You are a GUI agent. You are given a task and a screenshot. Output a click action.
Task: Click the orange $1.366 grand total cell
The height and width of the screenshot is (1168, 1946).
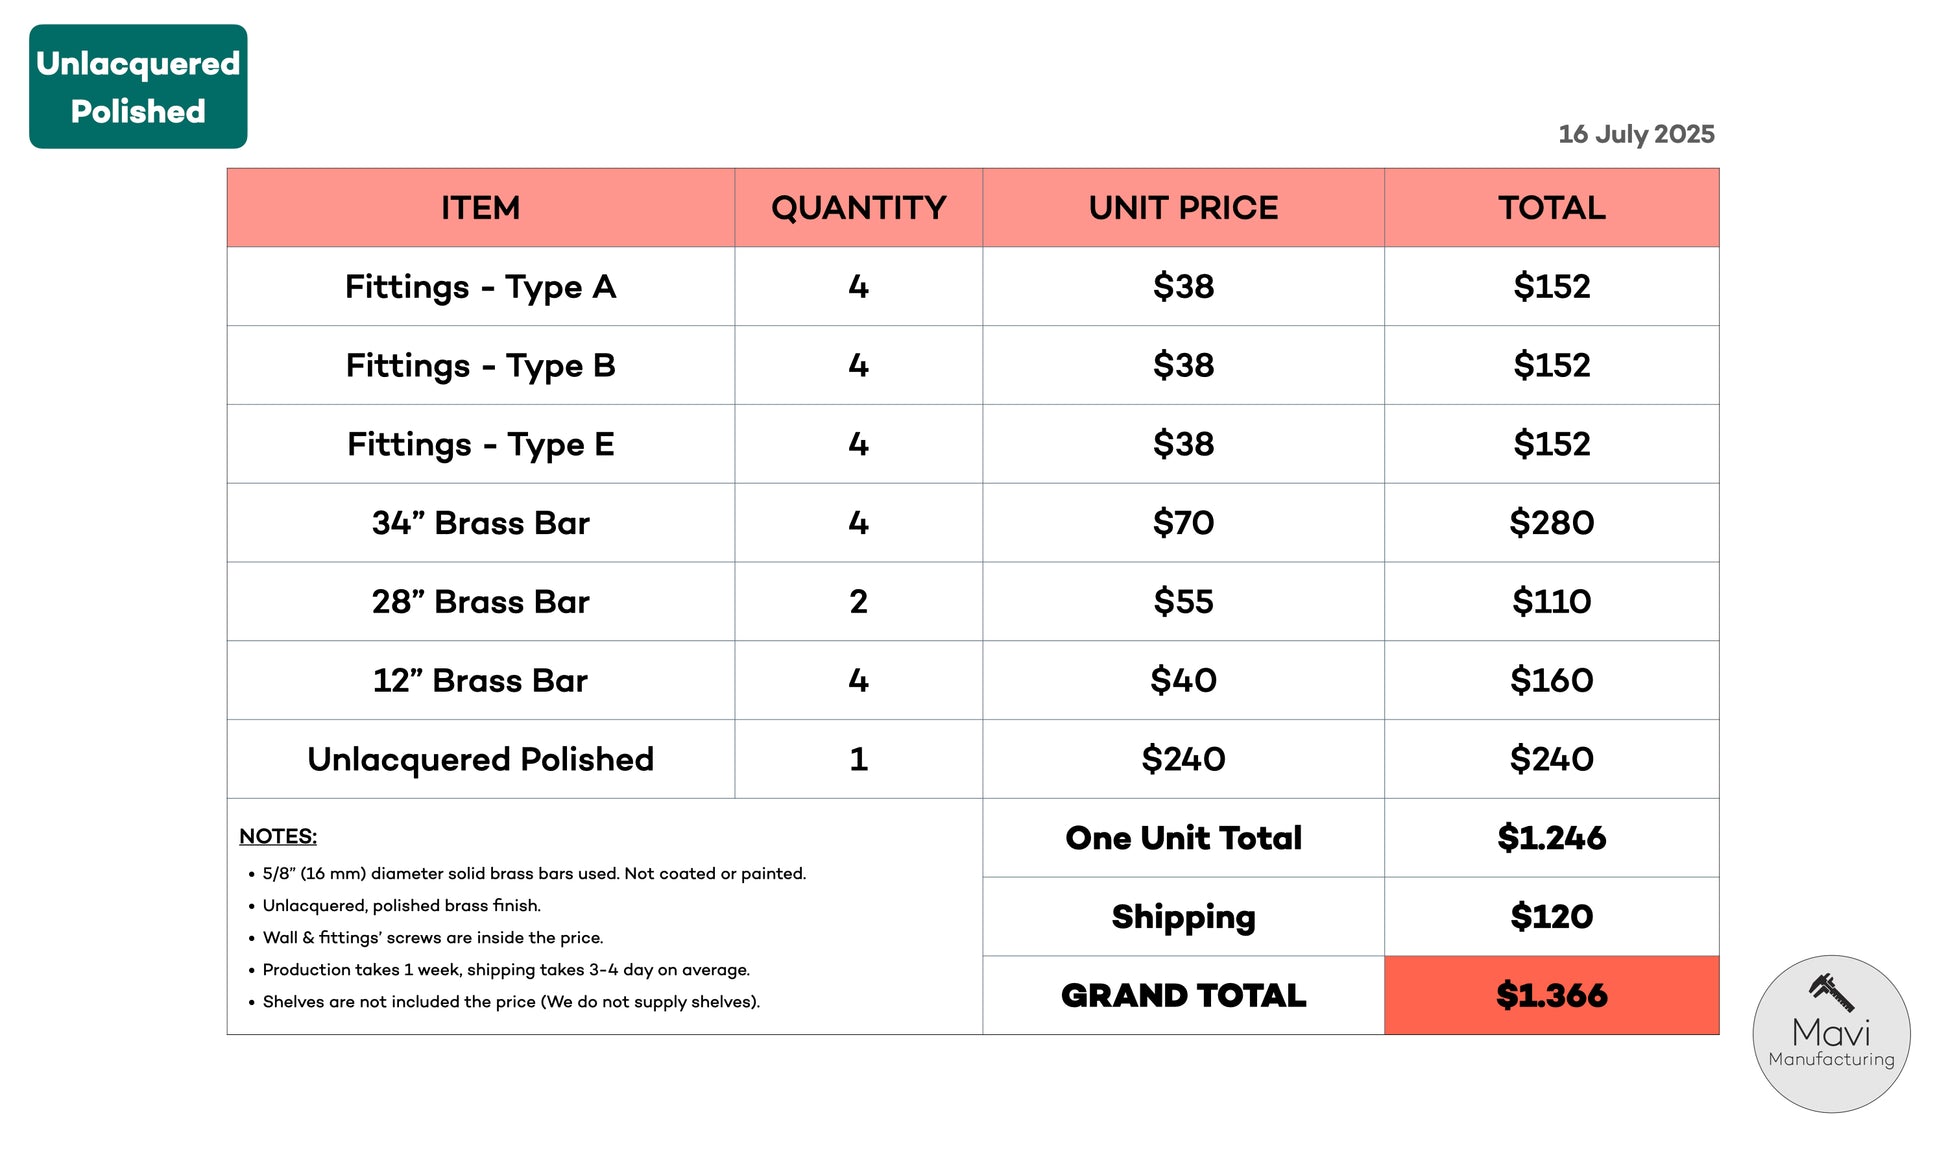click(1552, 995)
